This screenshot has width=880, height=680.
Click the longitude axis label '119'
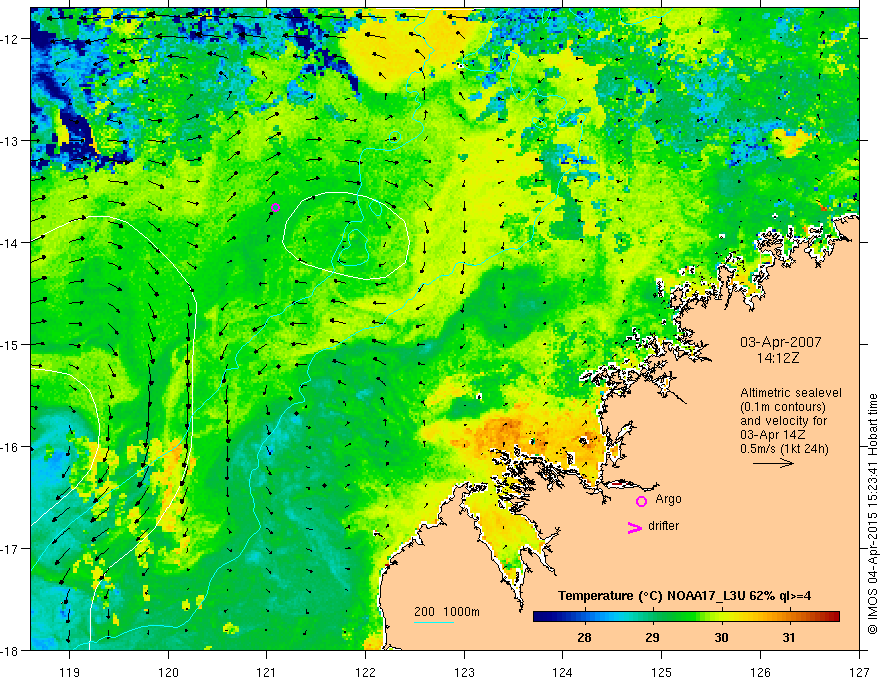(x=70, y=672)
